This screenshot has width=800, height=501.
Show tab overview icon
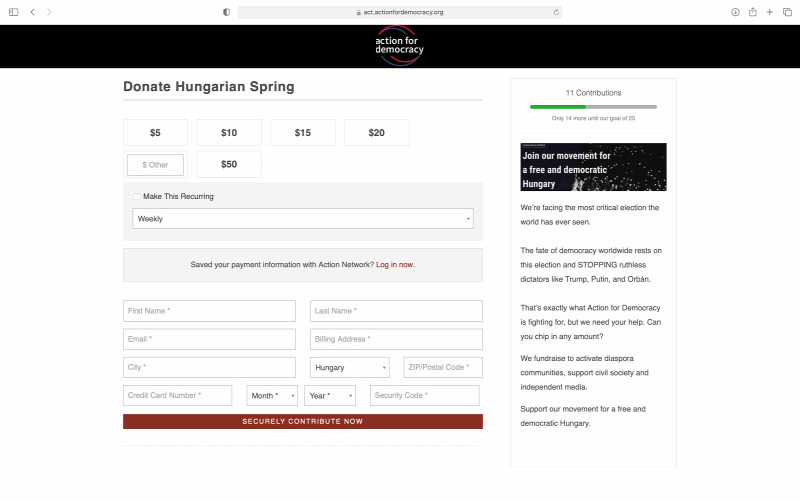(787, 12)
